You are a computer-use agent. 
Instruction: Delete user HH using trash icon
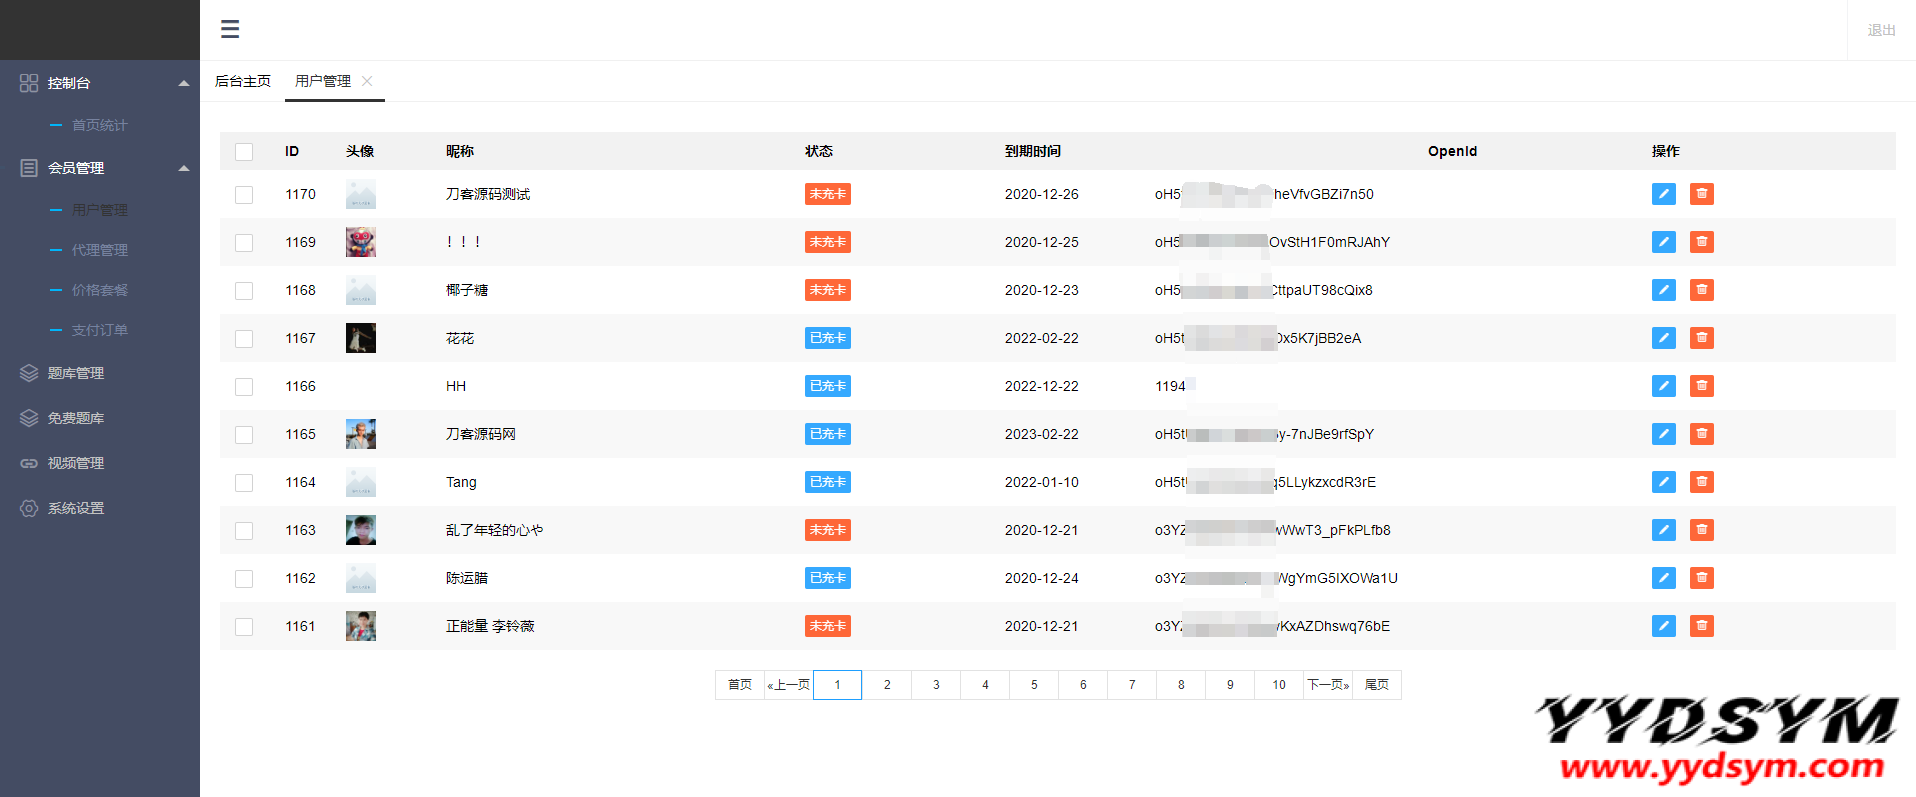tap(1701, 386)
